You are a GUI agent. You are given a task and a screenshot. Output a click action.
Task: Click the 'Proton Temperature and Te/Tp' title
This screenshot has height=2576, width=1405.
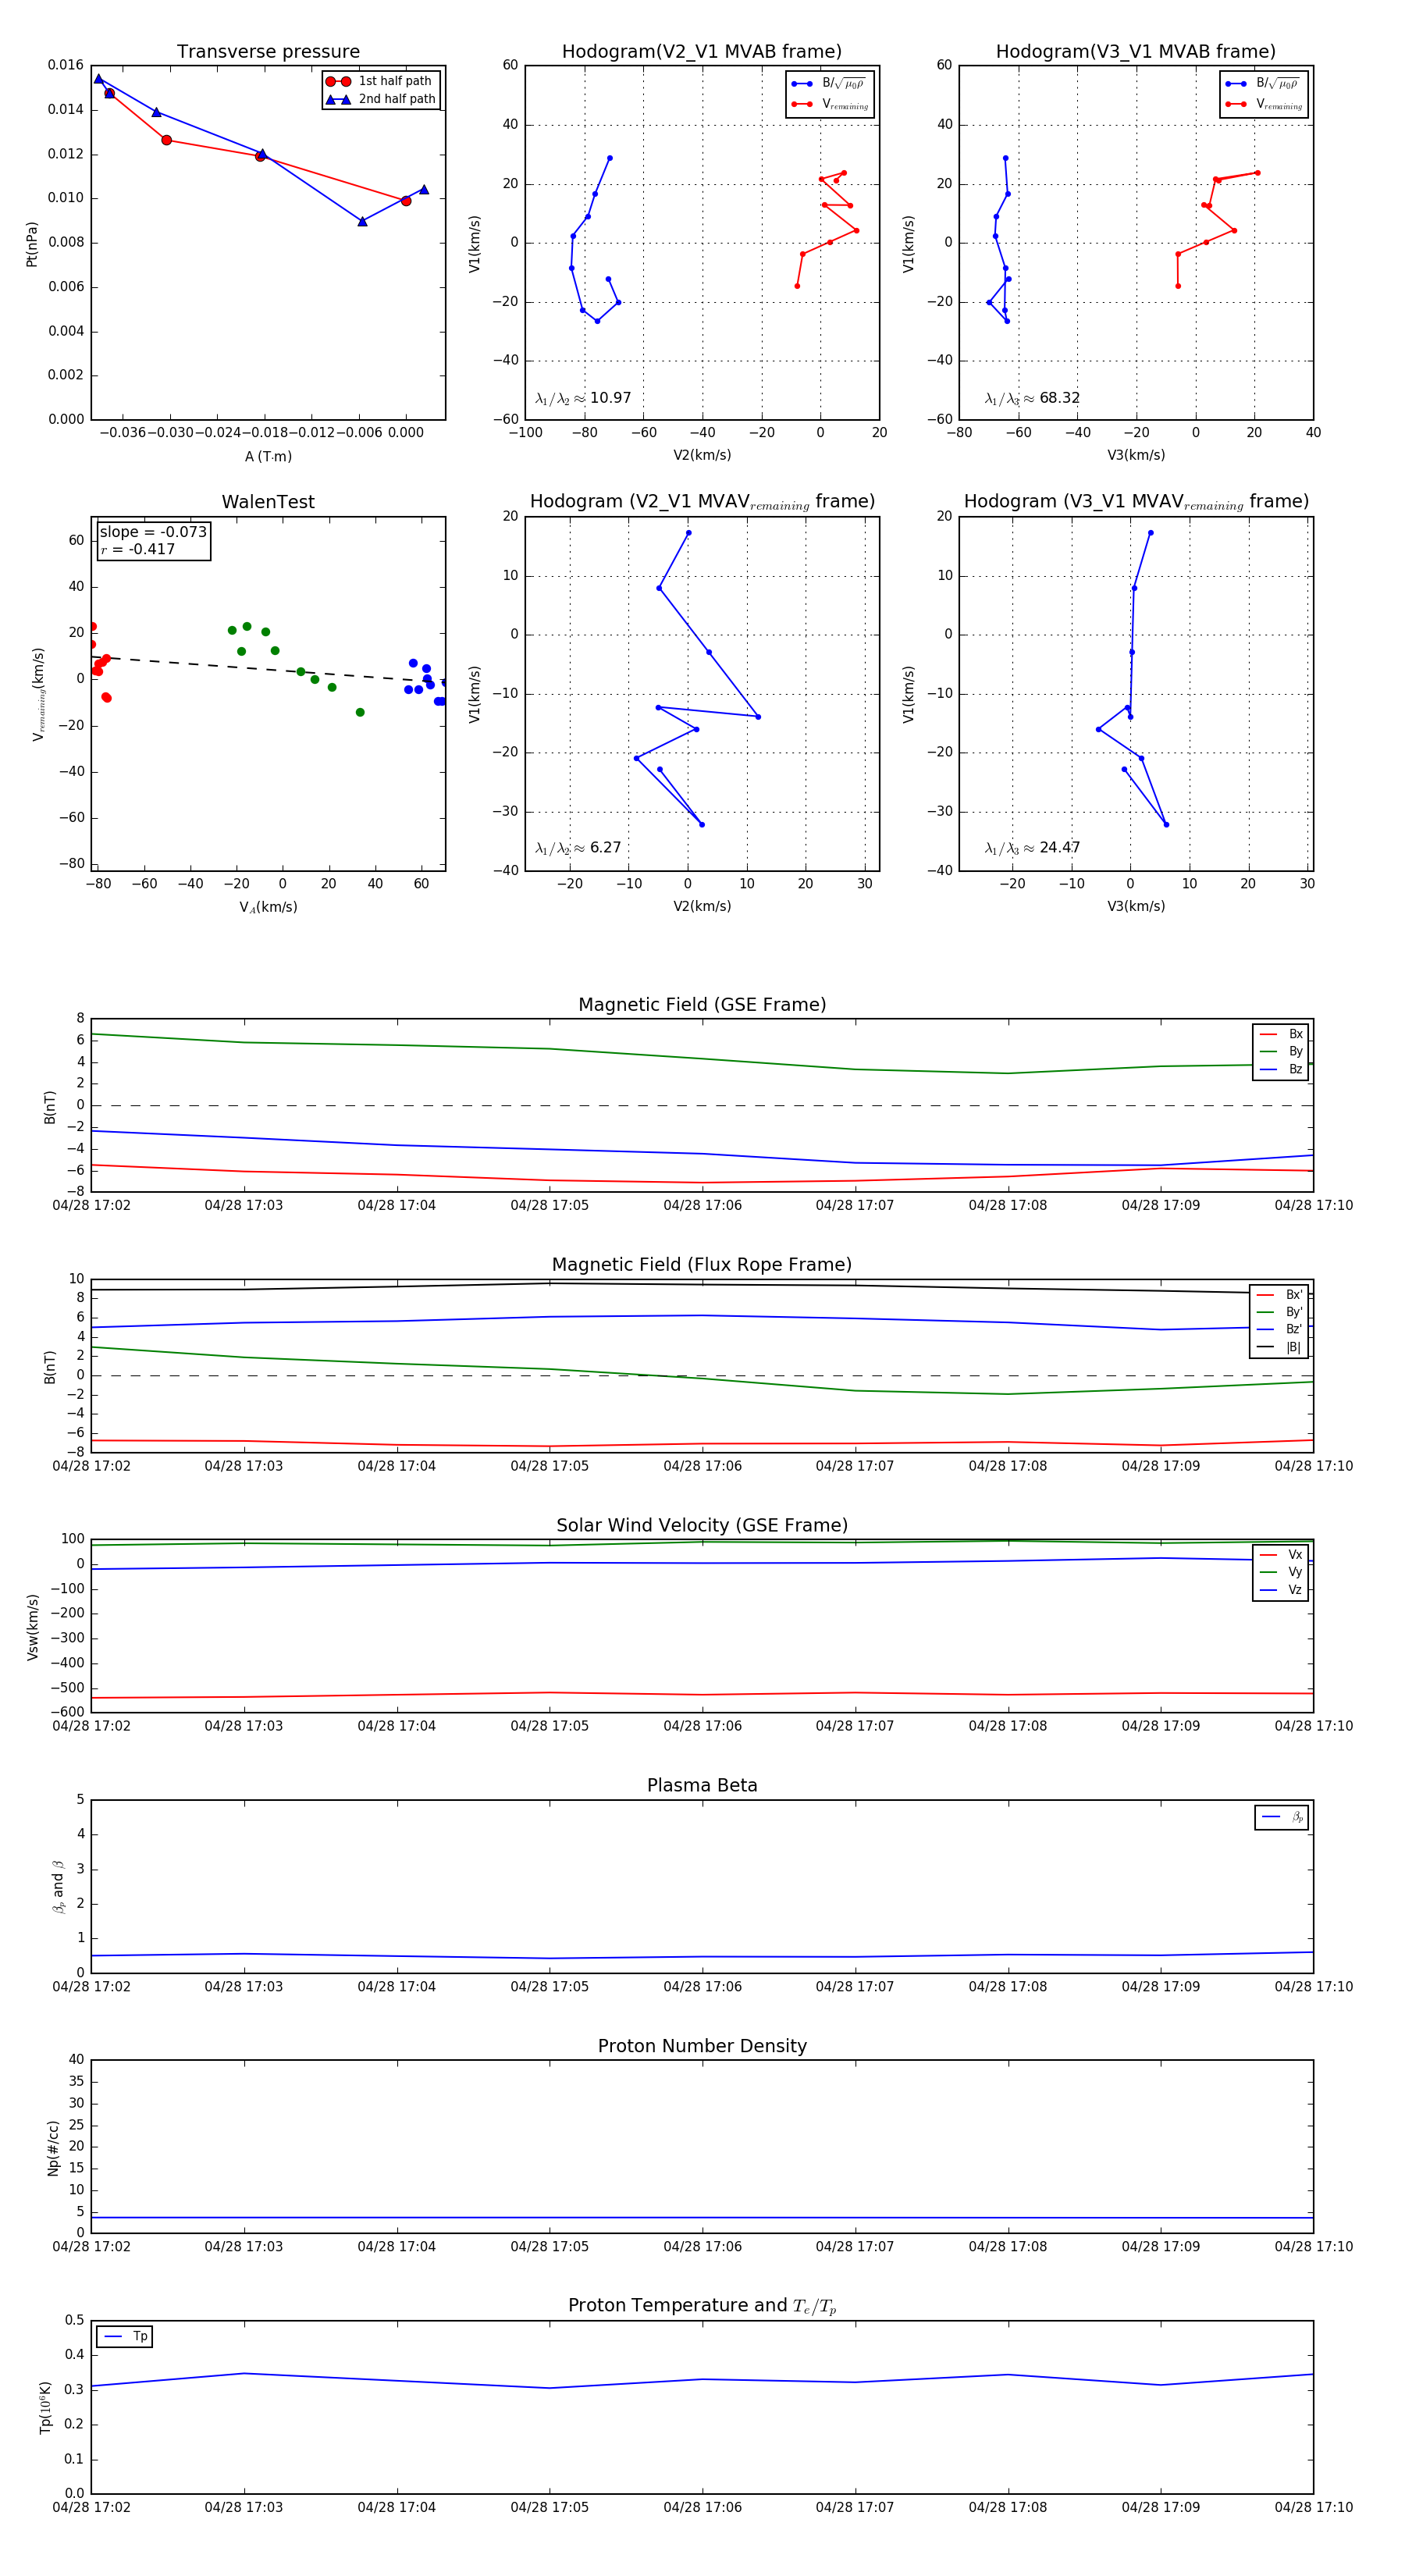coord(702,2306)
